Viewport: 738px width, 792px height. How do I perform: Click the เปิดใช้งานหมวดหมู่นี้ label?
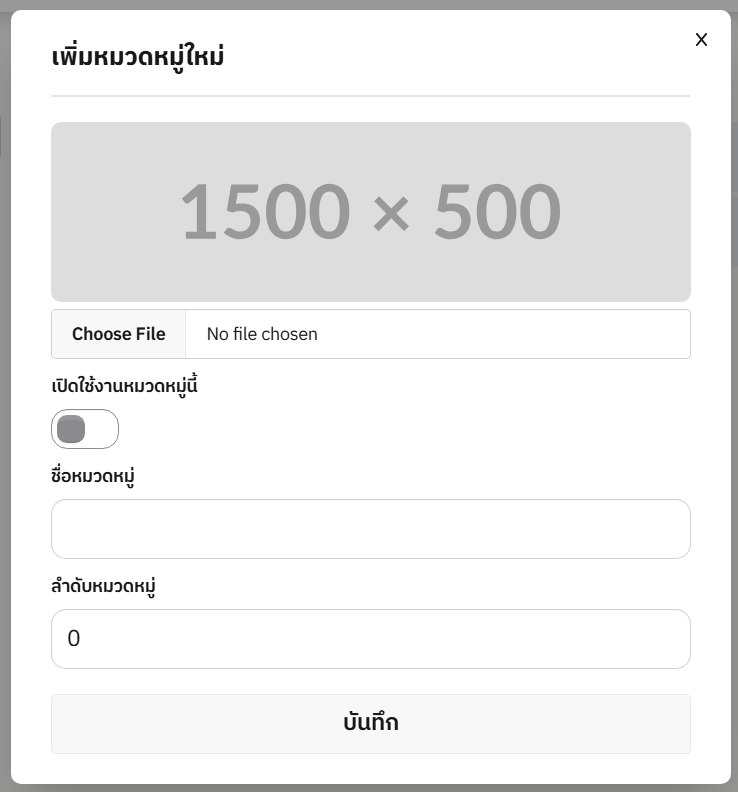click(125, 386)
